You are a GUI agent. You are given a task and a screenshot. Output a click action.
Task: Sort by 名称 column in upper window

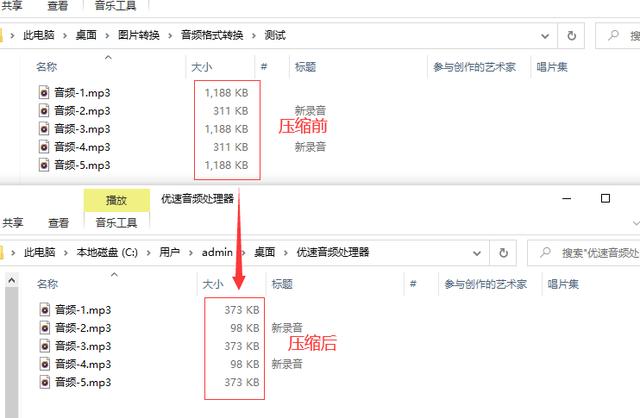click(47, 67)
